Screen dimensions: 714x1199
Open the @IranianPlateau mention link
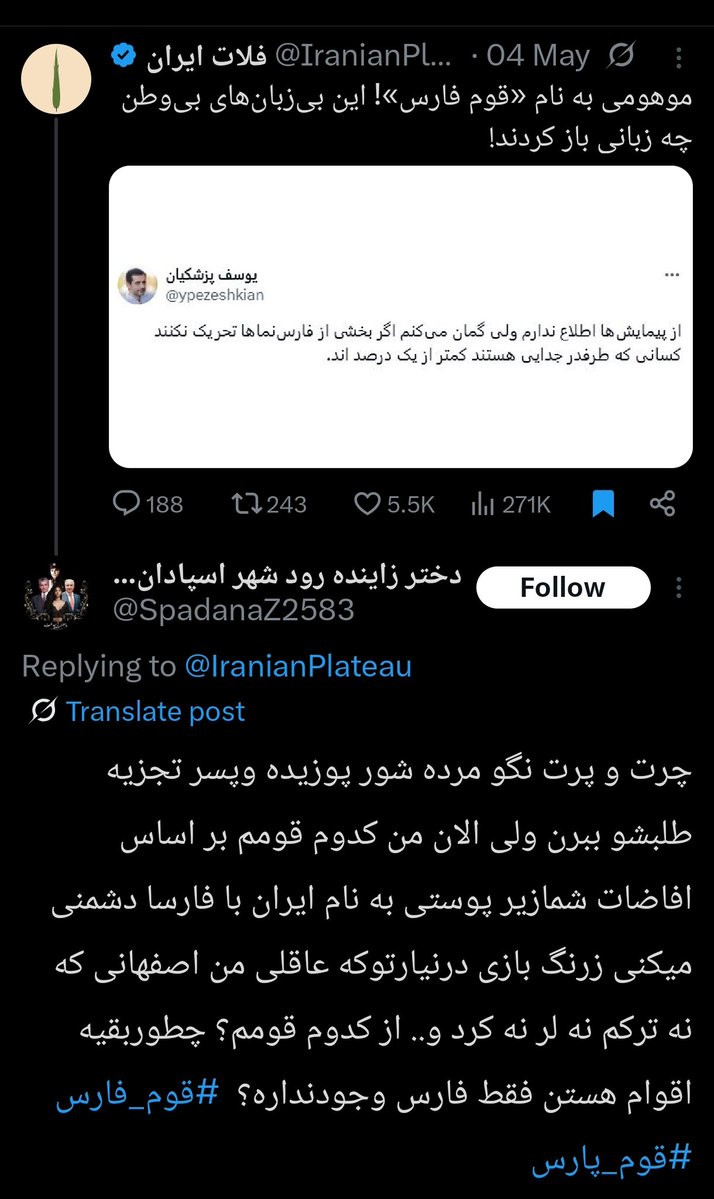[298, 667]
